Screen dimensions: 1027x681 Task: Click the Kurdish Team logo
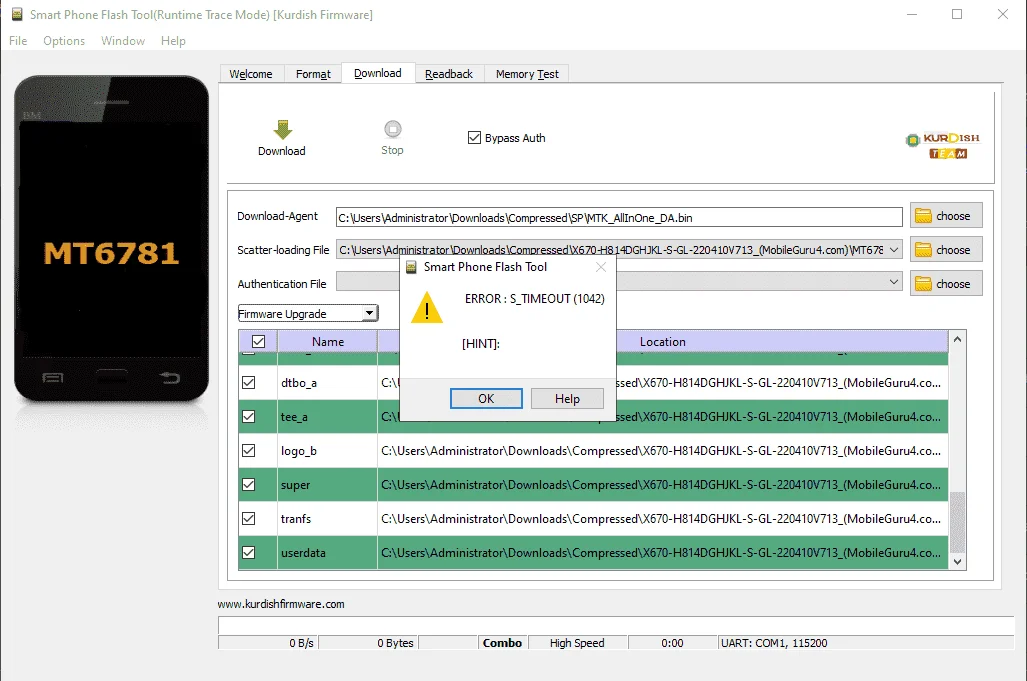click(943, 145)
